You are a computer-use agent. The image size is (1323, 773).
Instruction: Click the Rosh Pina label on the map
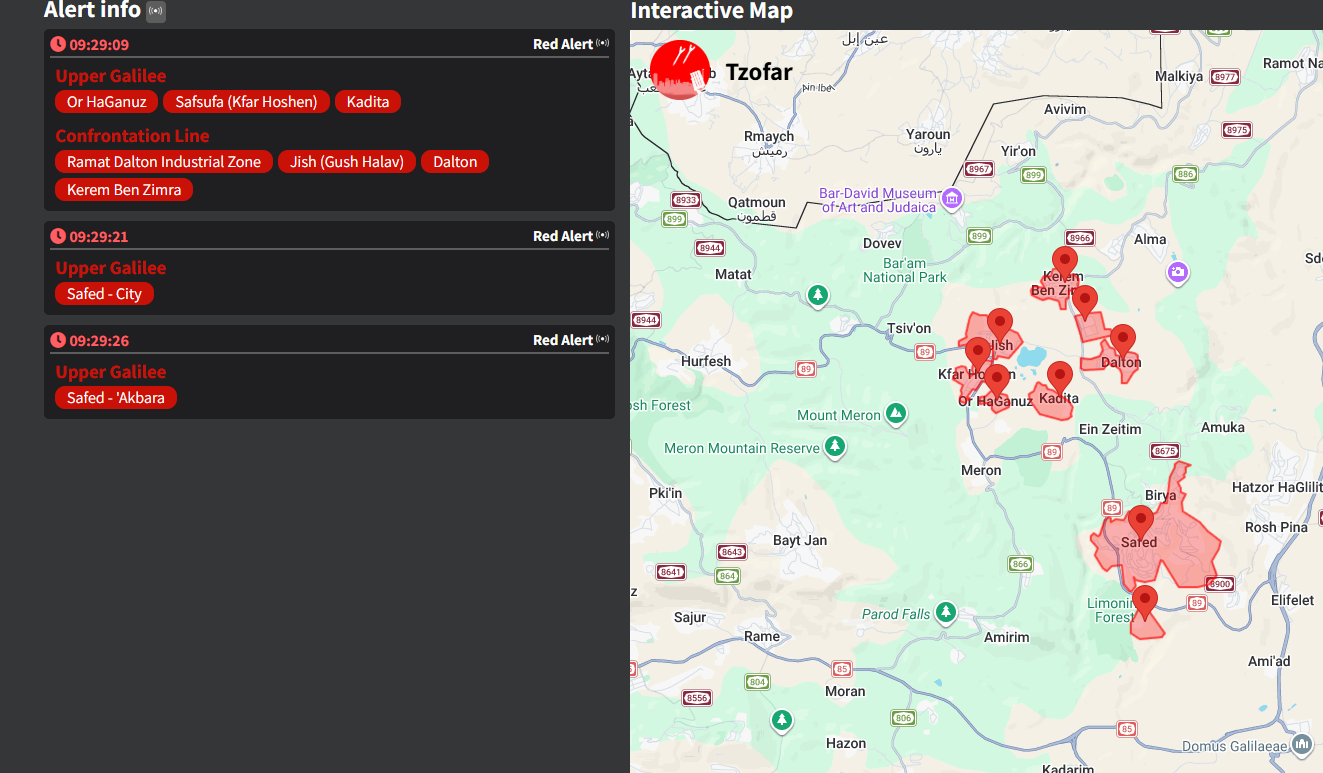click(1276, 527)
